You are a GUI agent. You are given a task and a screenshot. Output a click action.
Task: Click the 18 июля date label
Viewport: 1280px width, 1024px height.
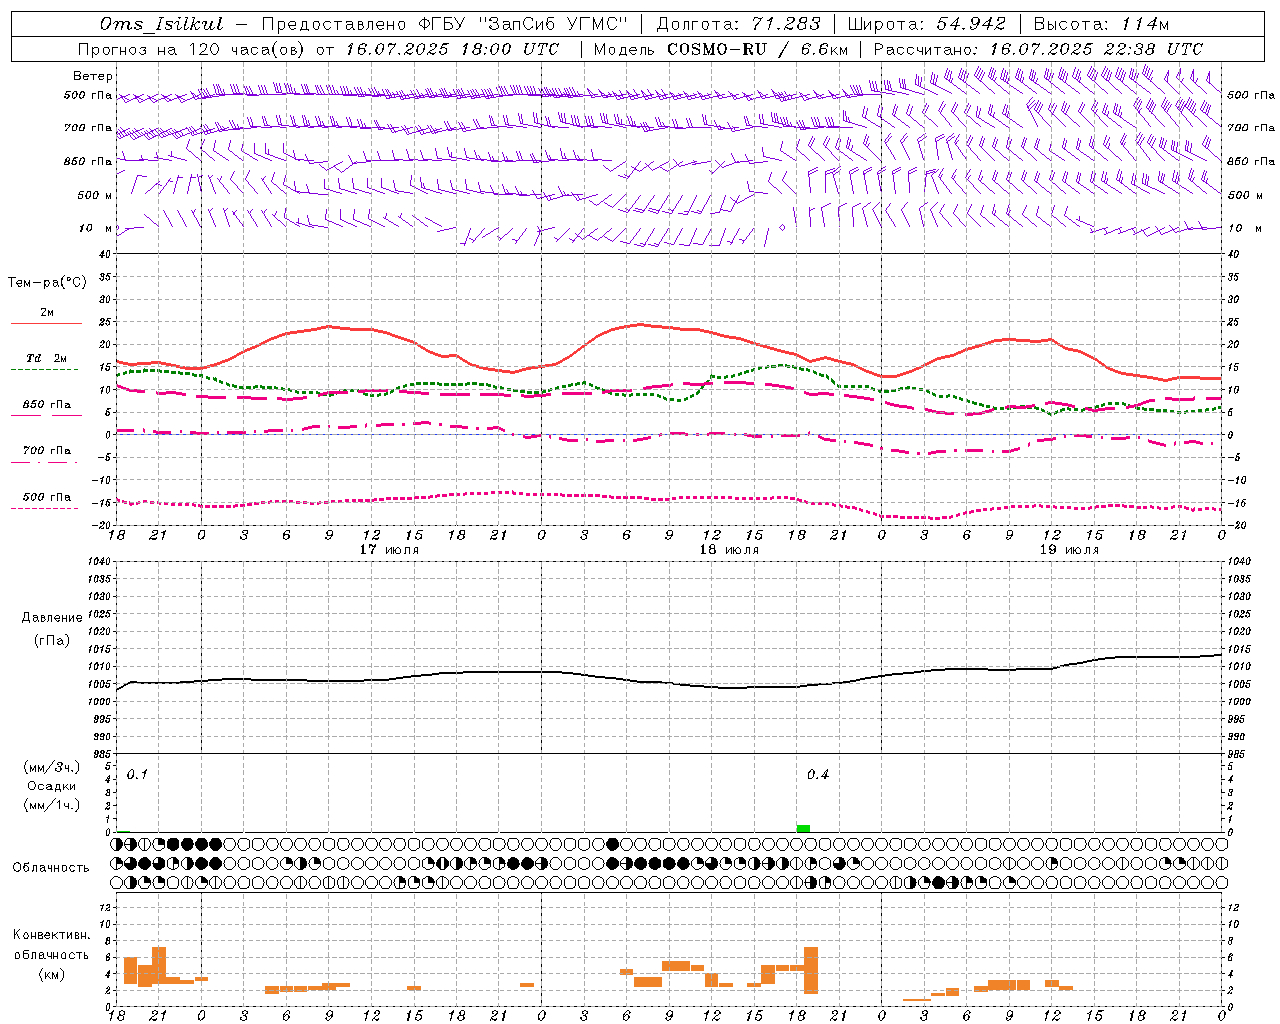[x=729, y=550]
